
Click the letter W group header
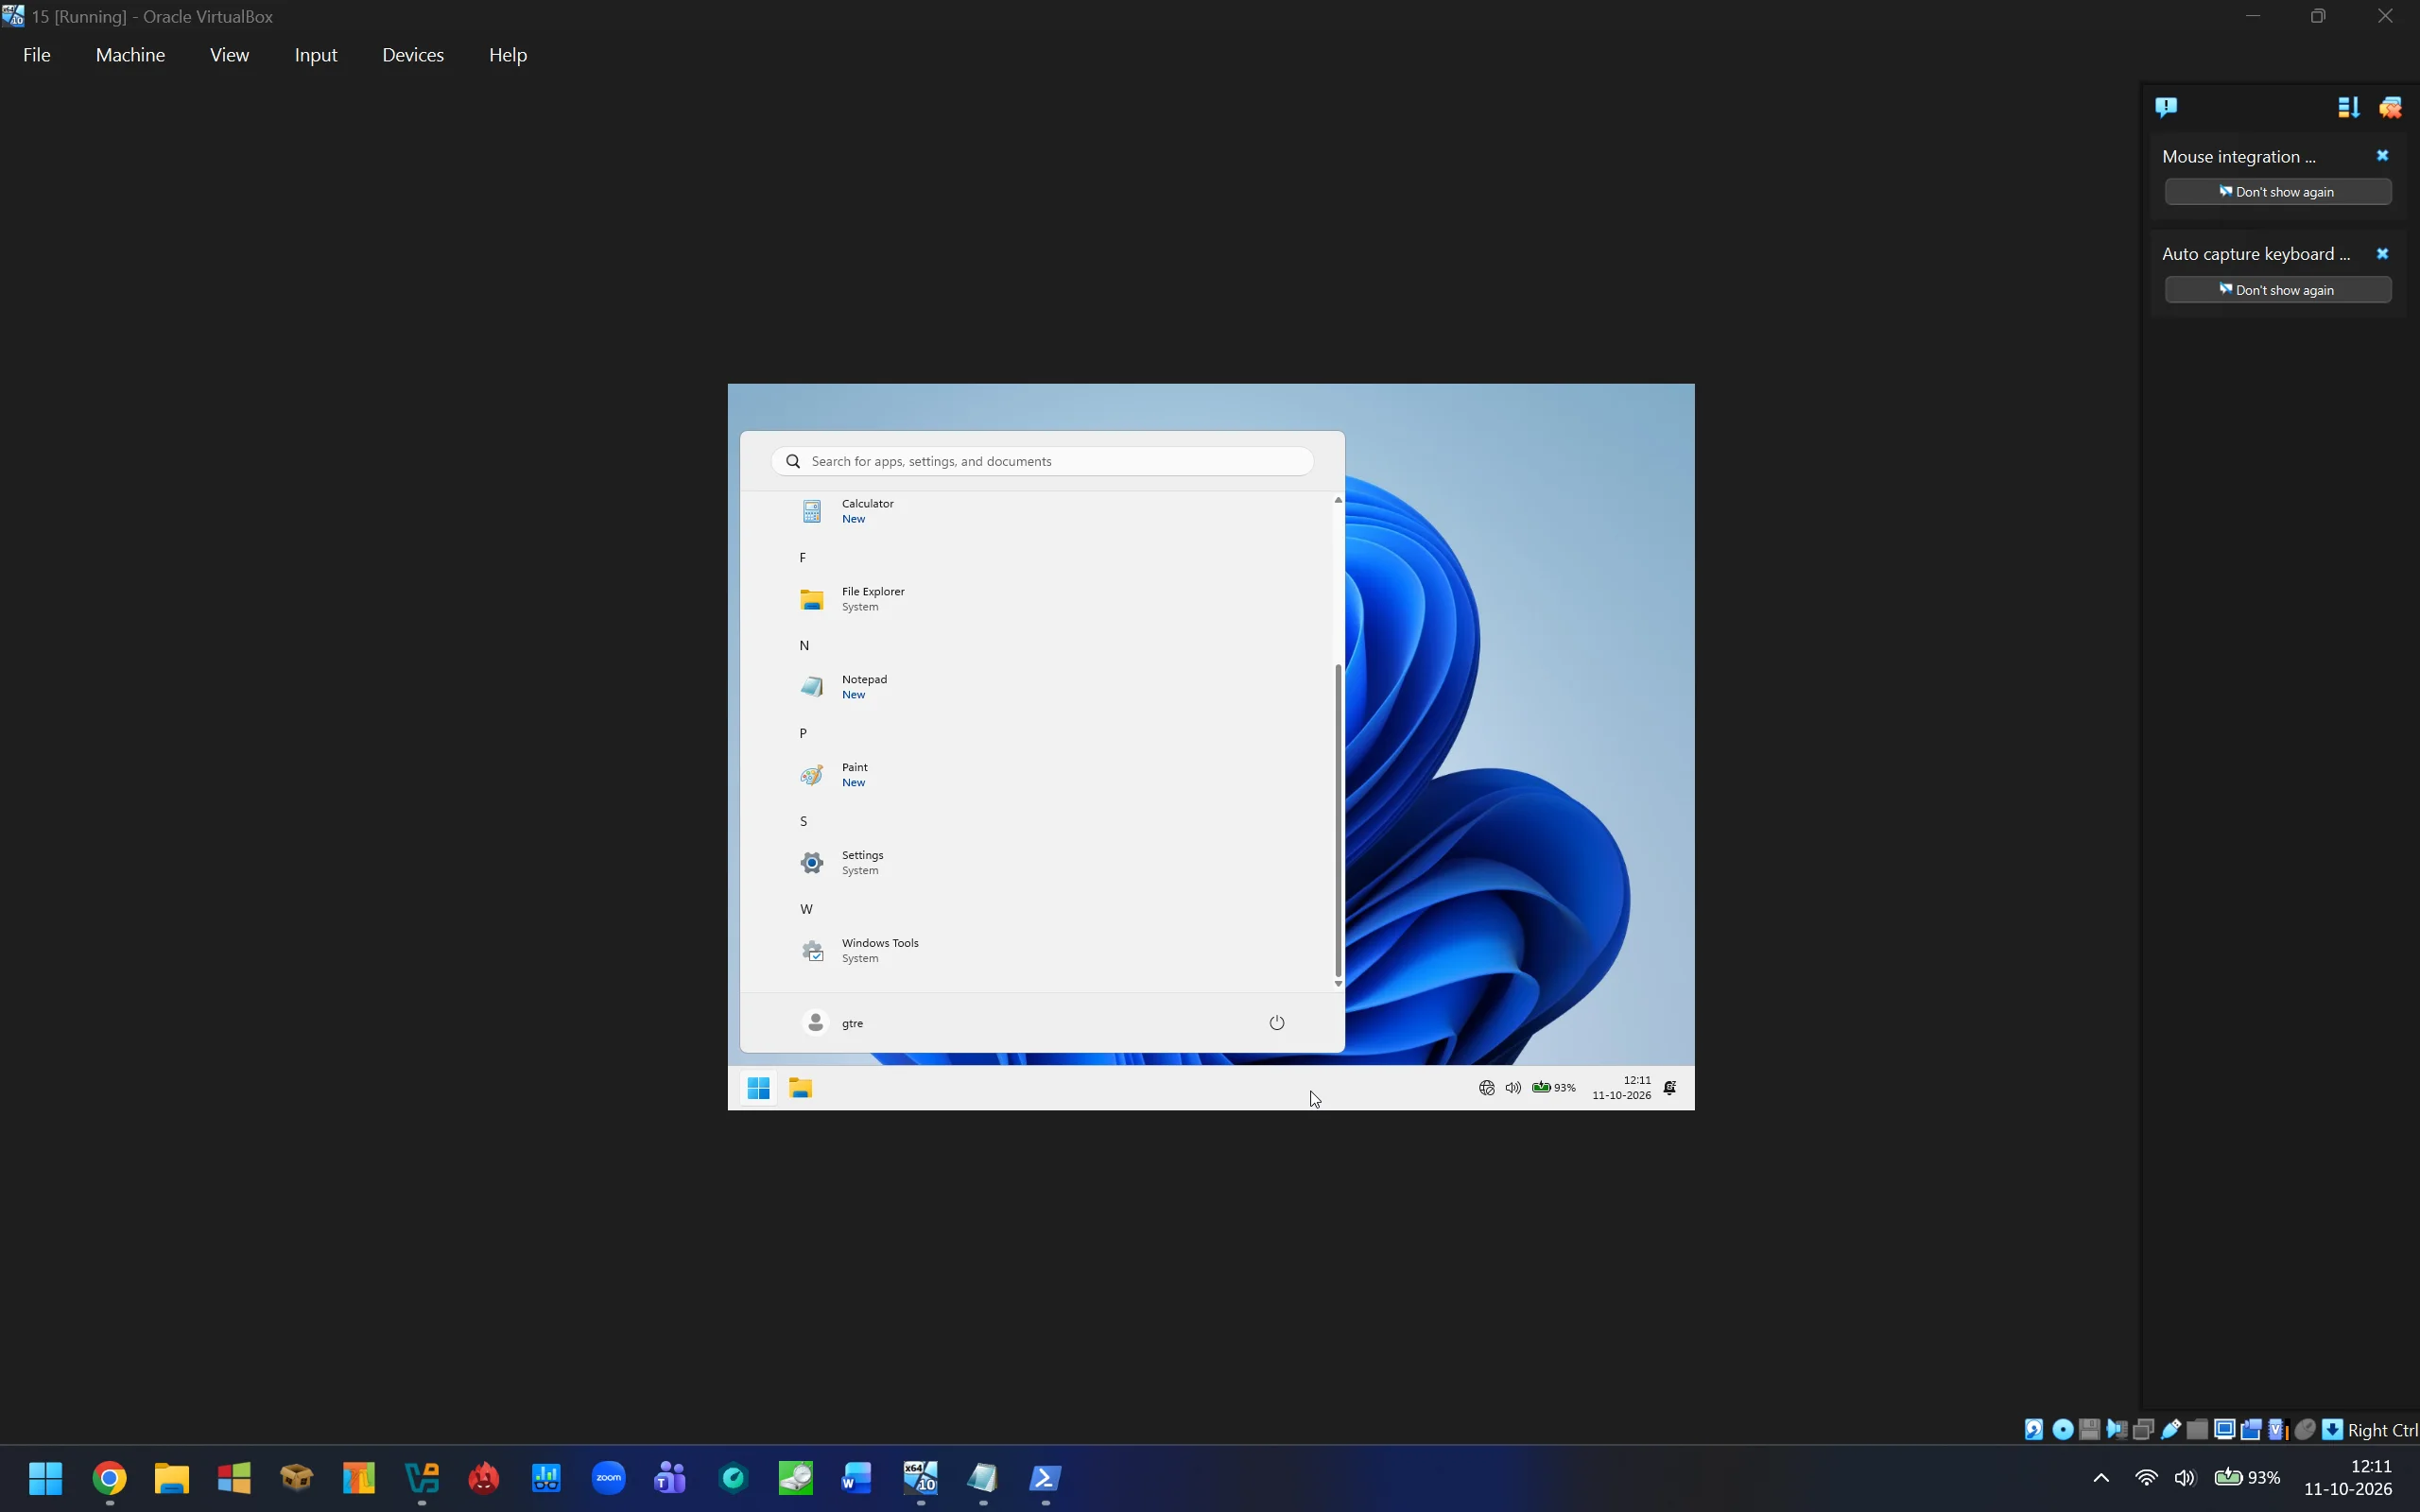coord(806,910)
